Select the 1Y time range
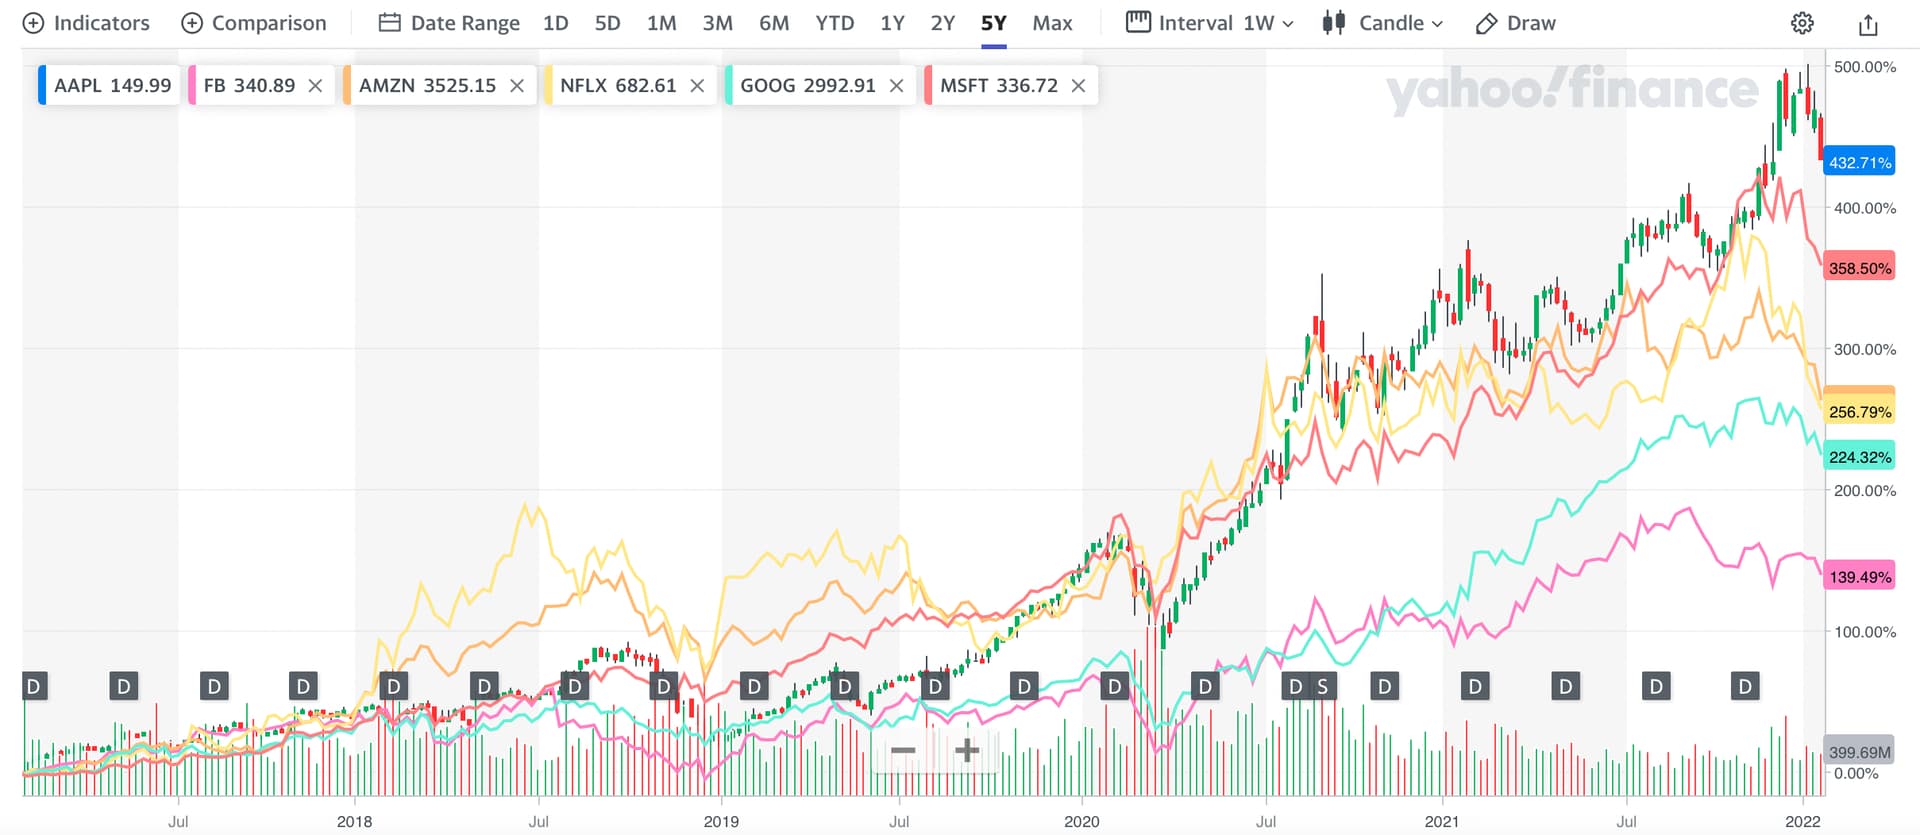1920x835 pixels. [892, 23]
